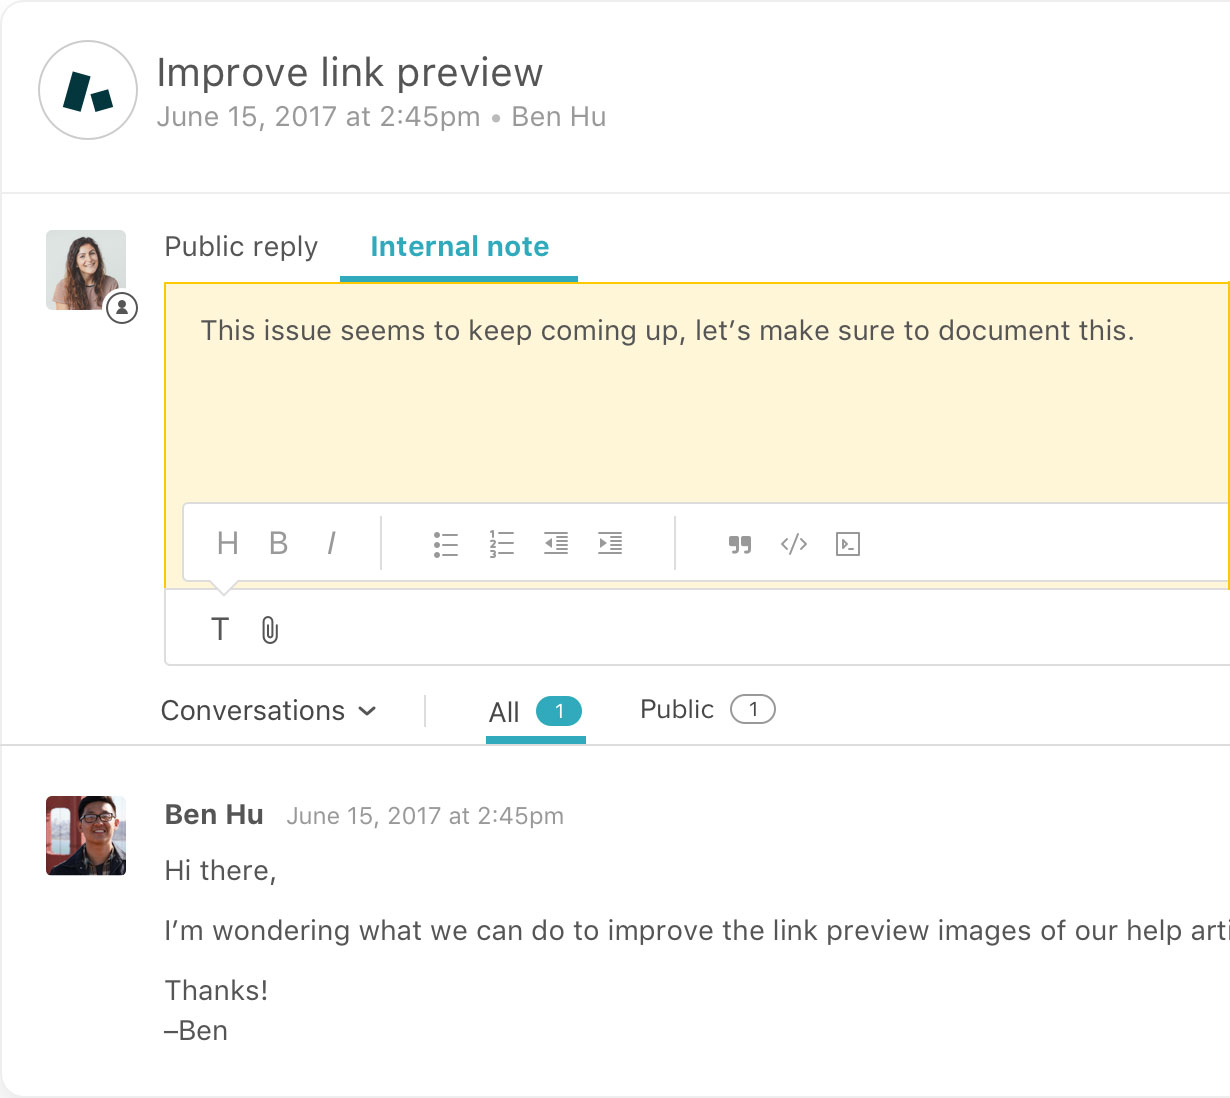
Task: Insert inline code with the </> icon
Action: point(794,544)
